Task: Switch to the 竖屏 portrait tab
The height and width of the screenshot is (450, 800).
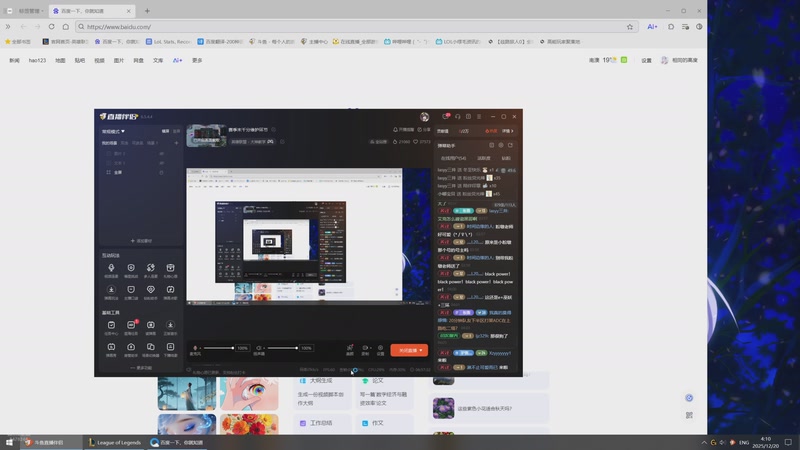Action: (x=177, y=131)
